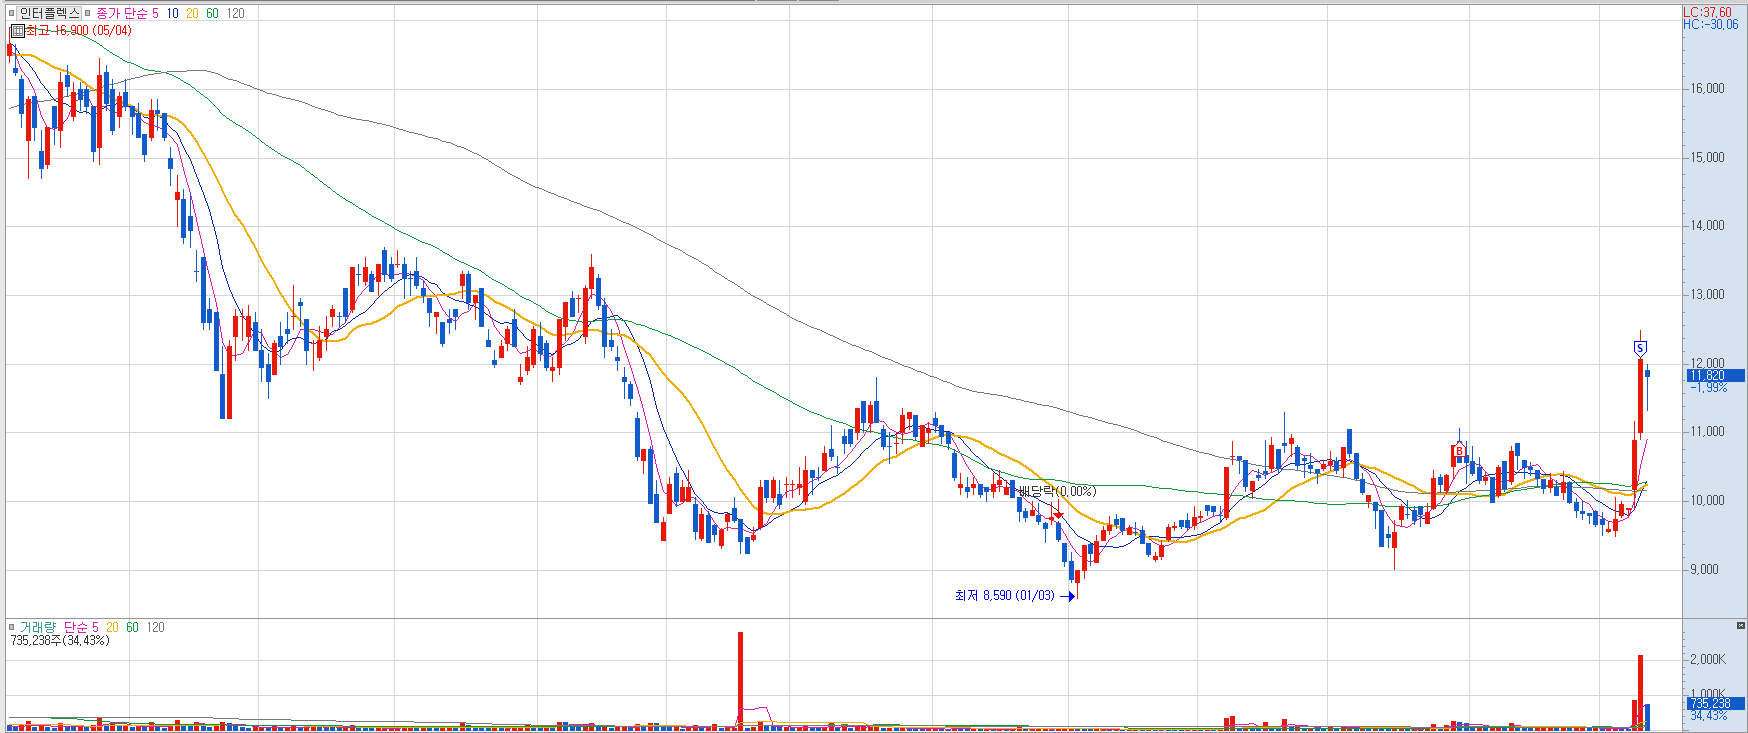The width and height of the screenshot is (1748, 733).
Task: Toggle the 단순 5 volume moving average
Action: pyautogui.click(x=81, y=627)
